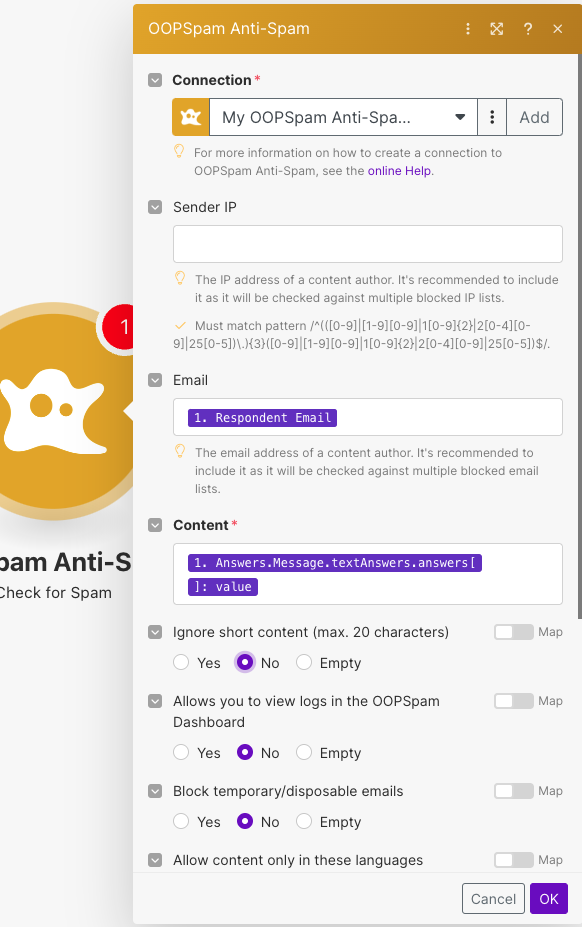Focus the Sender IP input field
Viewport: 582px width, 927px height.
point(367,244)
